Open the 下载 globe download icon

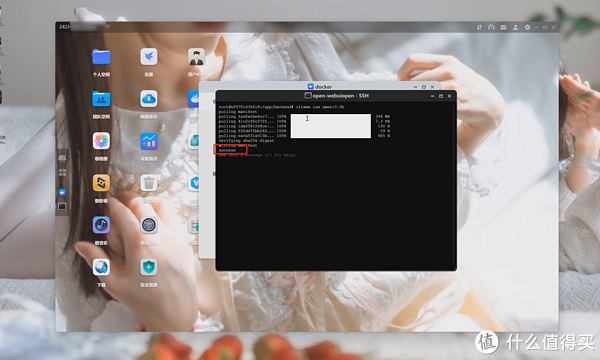(x=101, y=267)
